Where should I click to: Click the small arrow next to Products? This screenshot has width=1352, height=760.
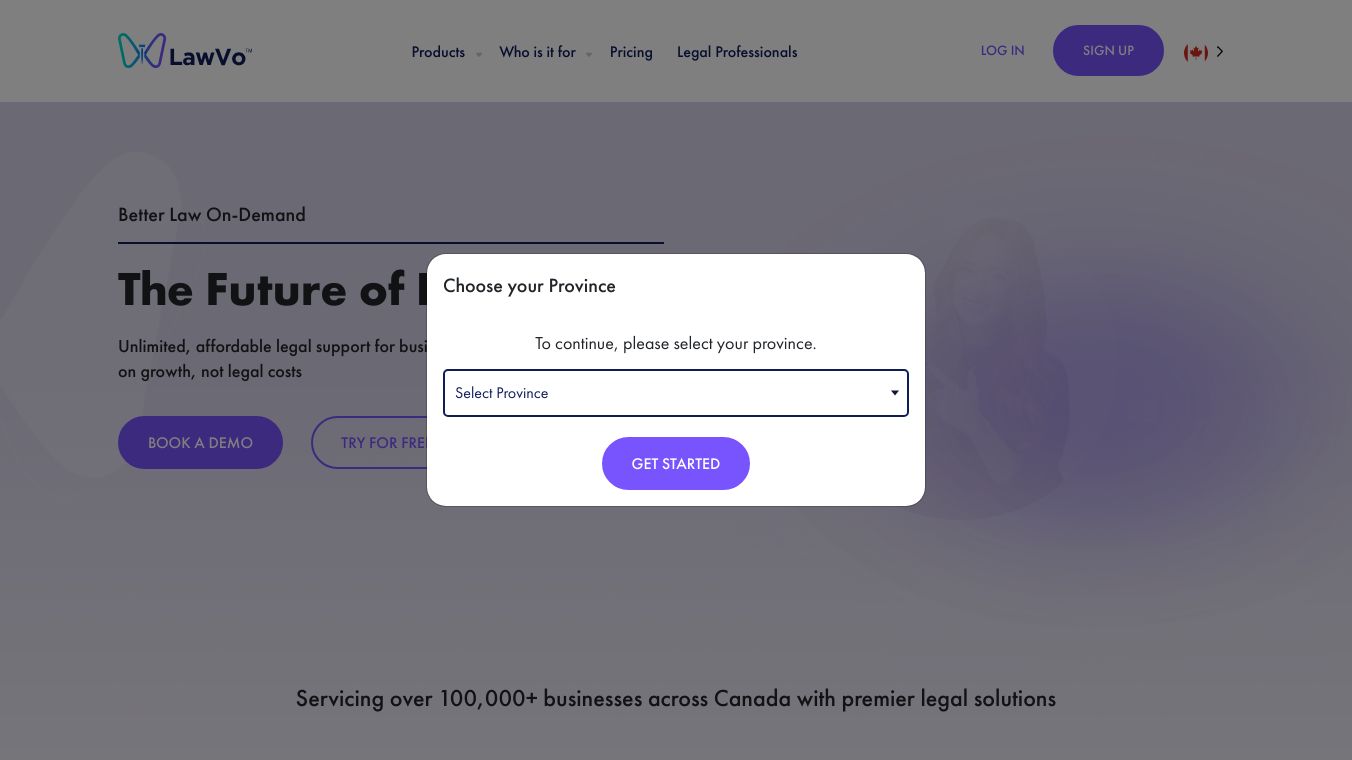478,54
